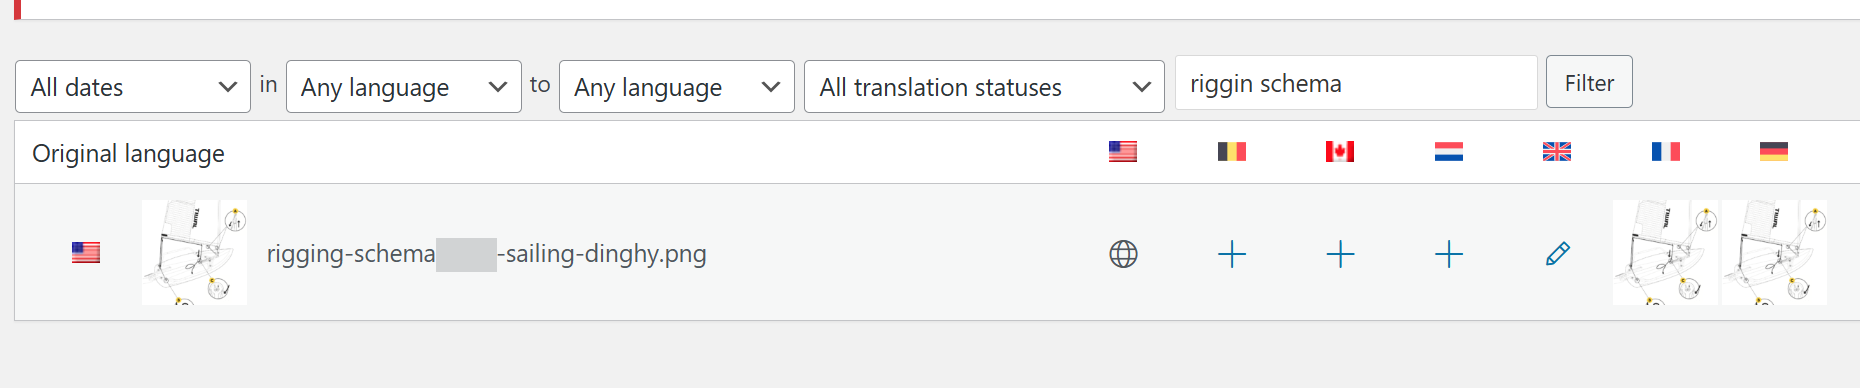Open the target Any language dropdown after 'to'
The height and width of the screenshot is (388, 1860).
[677, 87]
